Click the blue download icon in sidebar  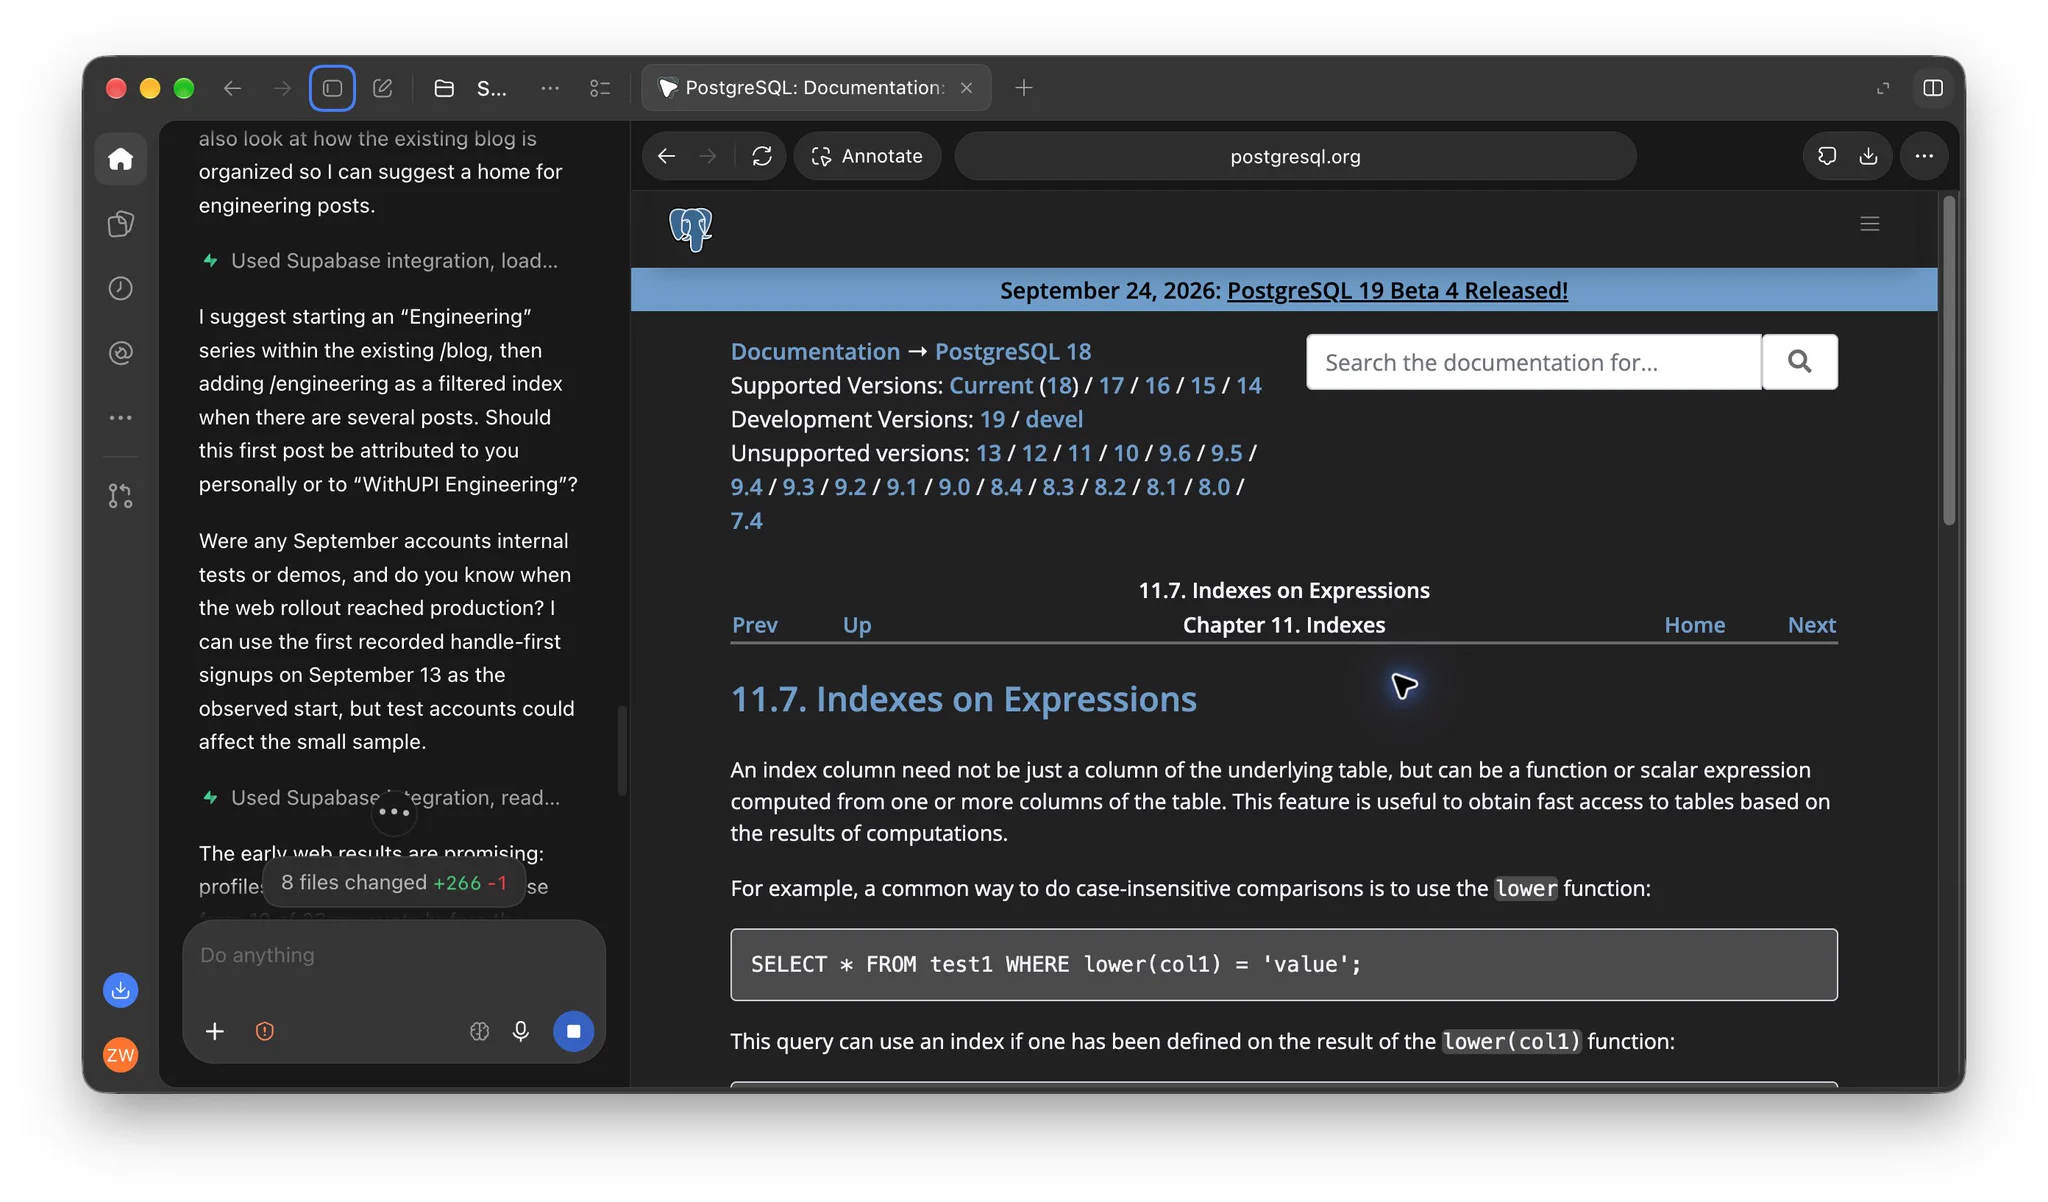[120, 991]
